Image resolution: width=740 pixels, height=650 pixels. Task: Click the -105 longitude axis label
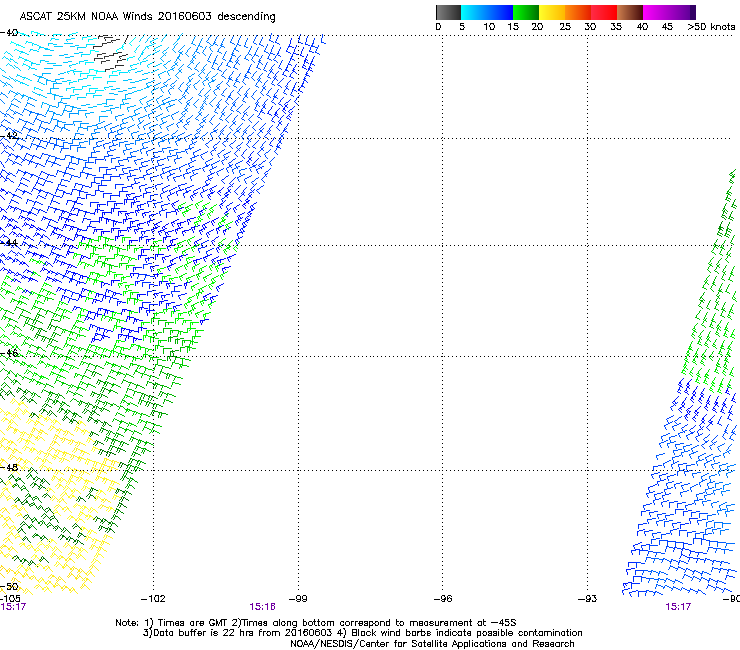coord(10,599)
